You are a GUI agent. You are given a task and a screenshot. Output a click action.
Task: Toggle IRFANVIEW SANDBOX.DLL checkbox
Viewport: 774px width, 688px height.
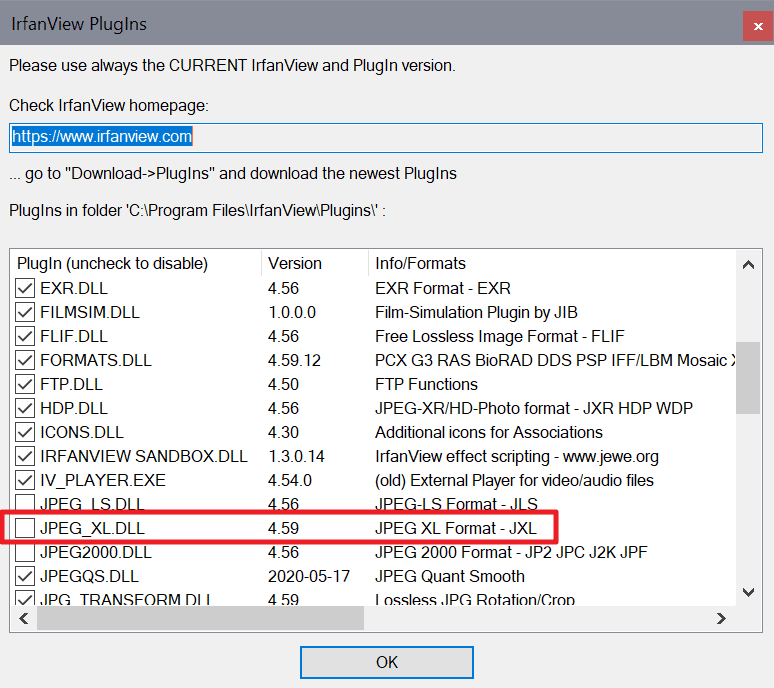tap(25, 457)
